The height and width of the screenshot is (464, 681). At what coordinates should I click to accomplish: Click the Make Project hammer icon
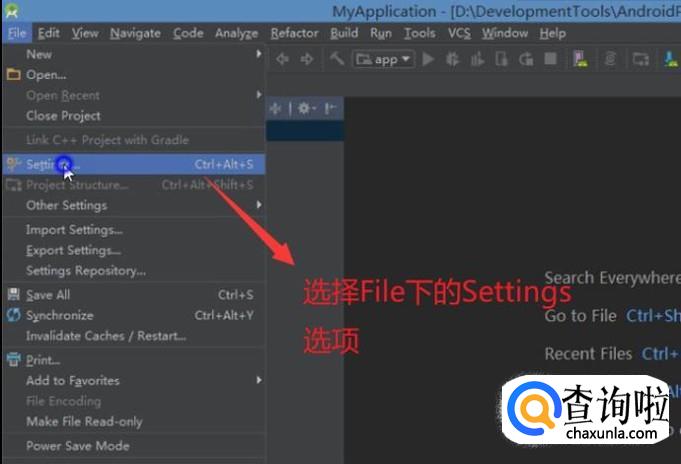(337, 58)
